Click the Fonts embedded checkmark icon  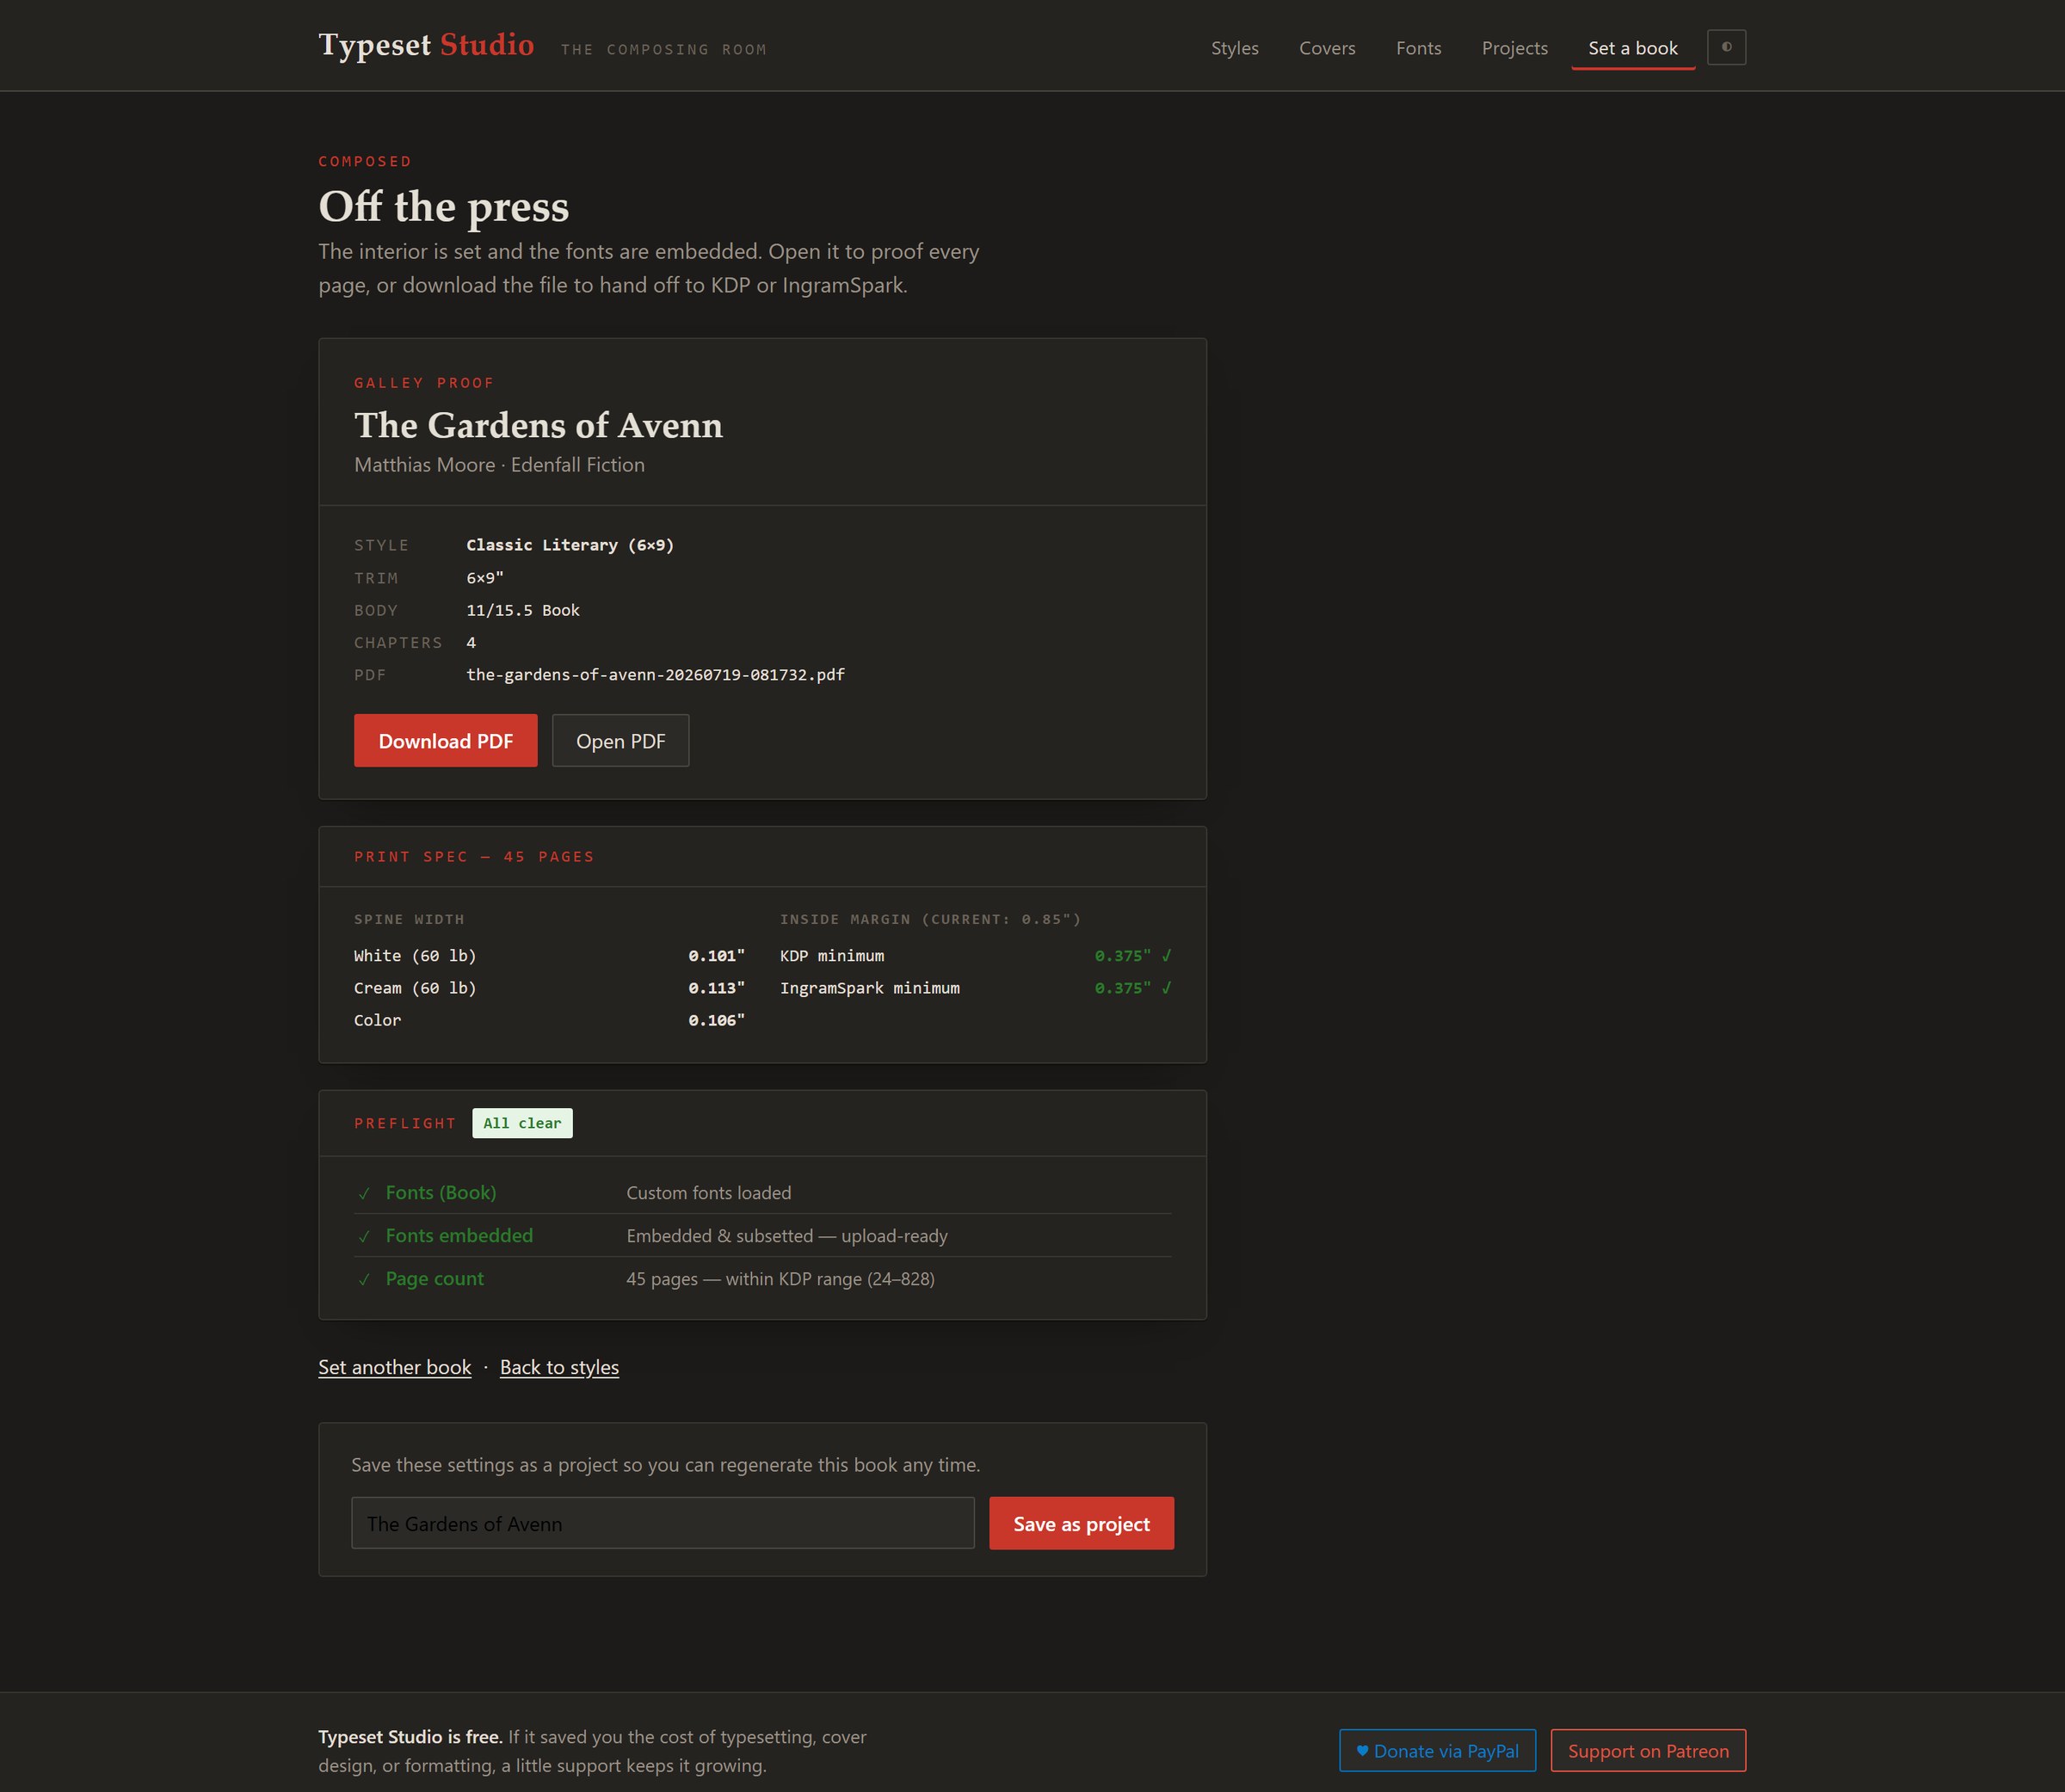point(364,1236)
